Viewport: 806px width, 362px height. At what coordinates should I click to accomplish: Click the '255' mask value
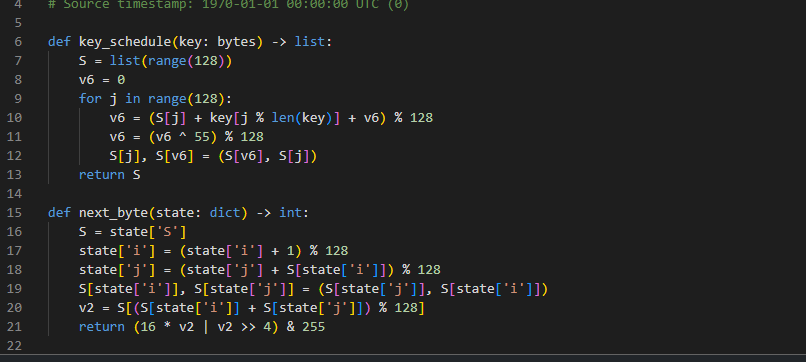[x=314, y=327]
